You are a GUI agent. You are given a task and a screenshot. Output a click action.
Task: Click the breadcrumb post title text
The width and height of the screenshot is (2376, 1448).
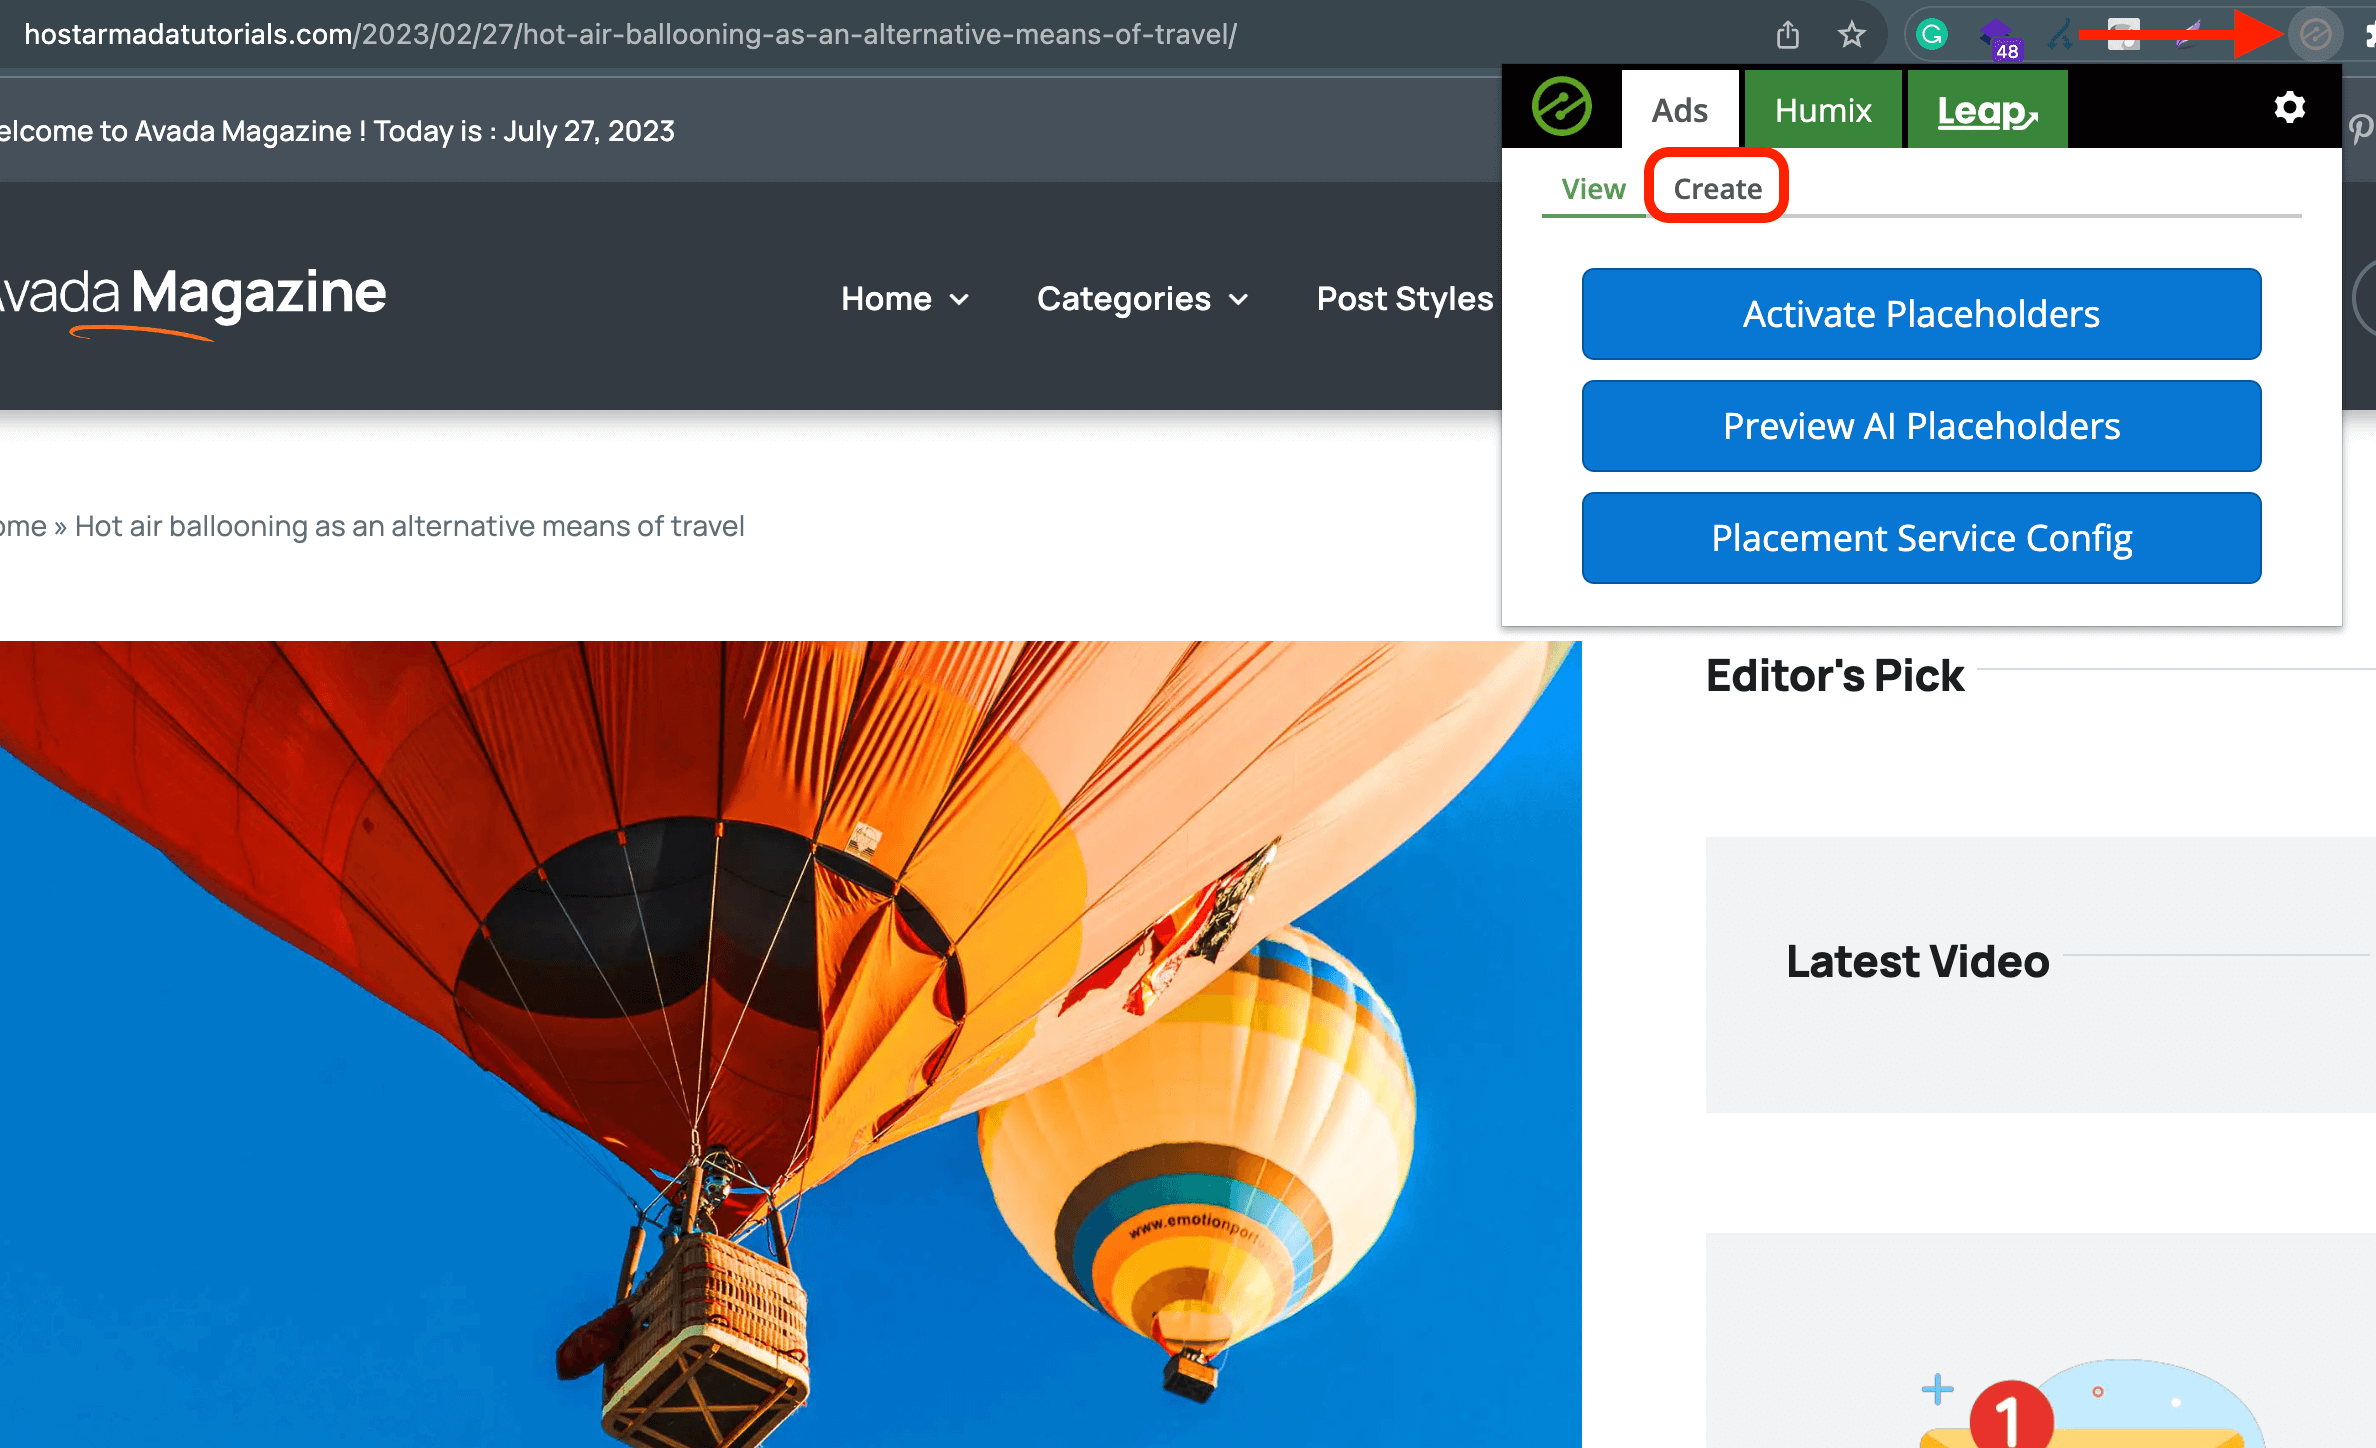409,526
